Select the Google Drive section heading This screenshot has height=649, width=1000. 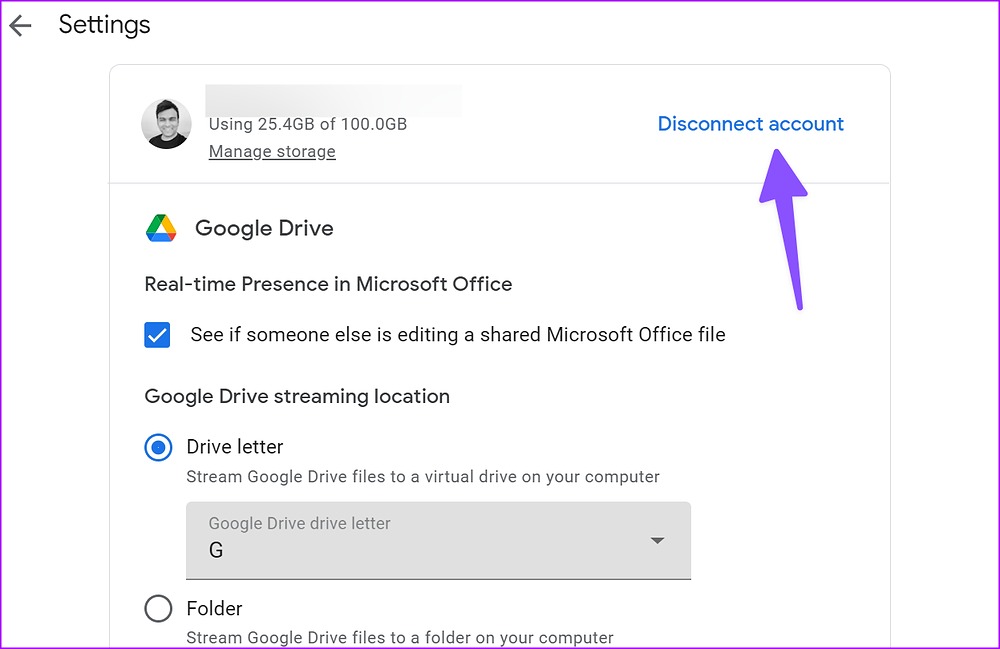click(264, 228)
